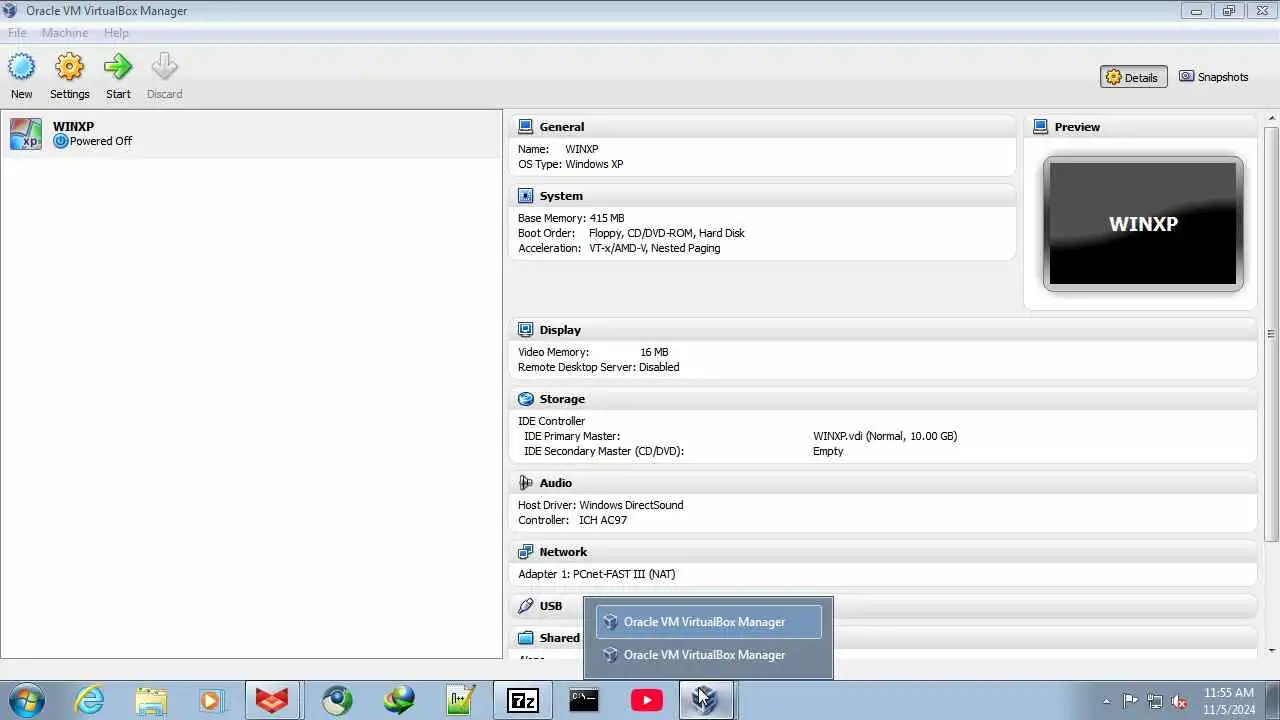
Task: Select second Oracle VM VirtualBox Manager popup entry
Action: [709, 655]
